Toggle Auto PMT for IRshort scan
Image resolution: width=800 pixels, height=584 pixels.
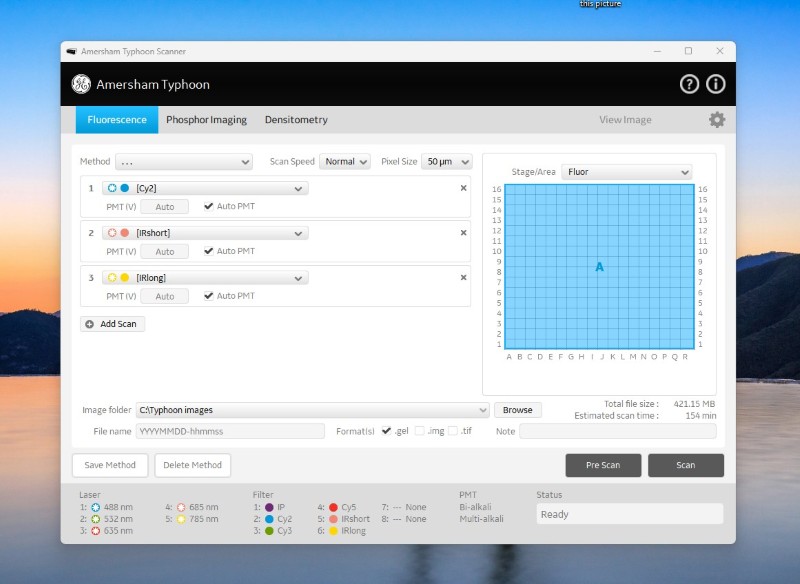coord(208,251)
